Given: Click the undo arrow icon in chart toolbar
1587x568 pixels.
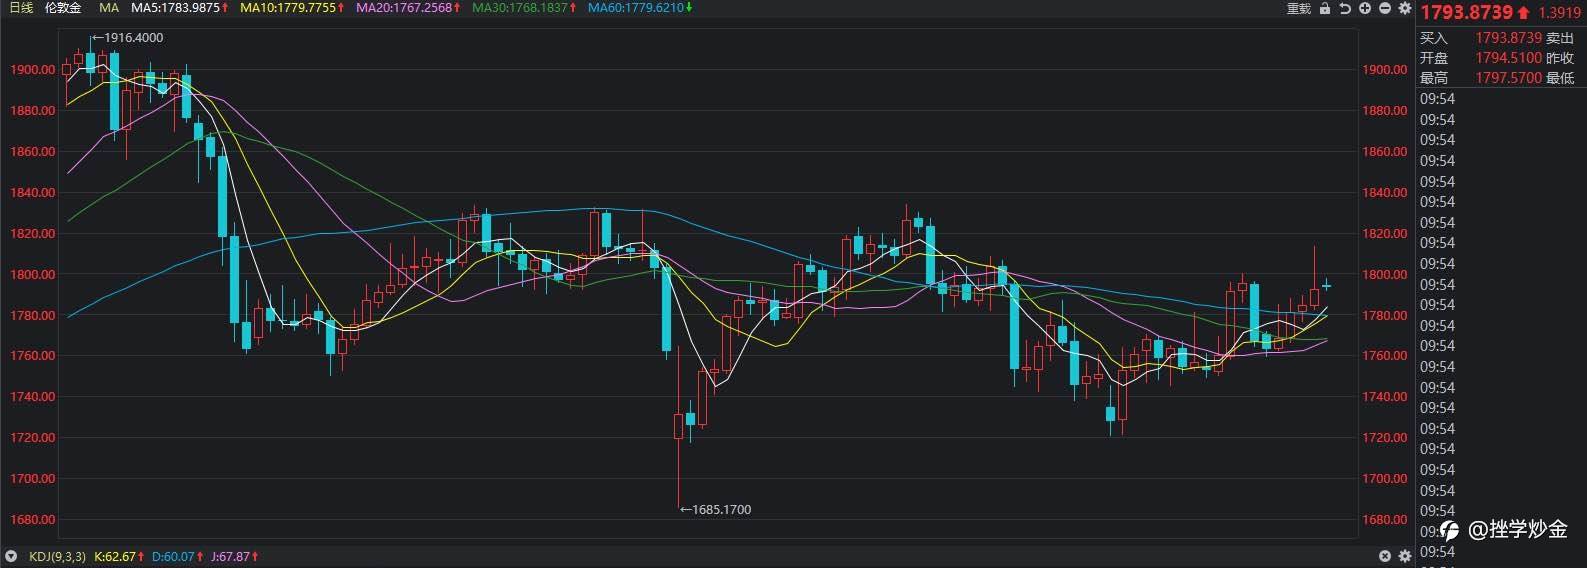Looking at the screenshot, I should click(x=1345, y=8).
